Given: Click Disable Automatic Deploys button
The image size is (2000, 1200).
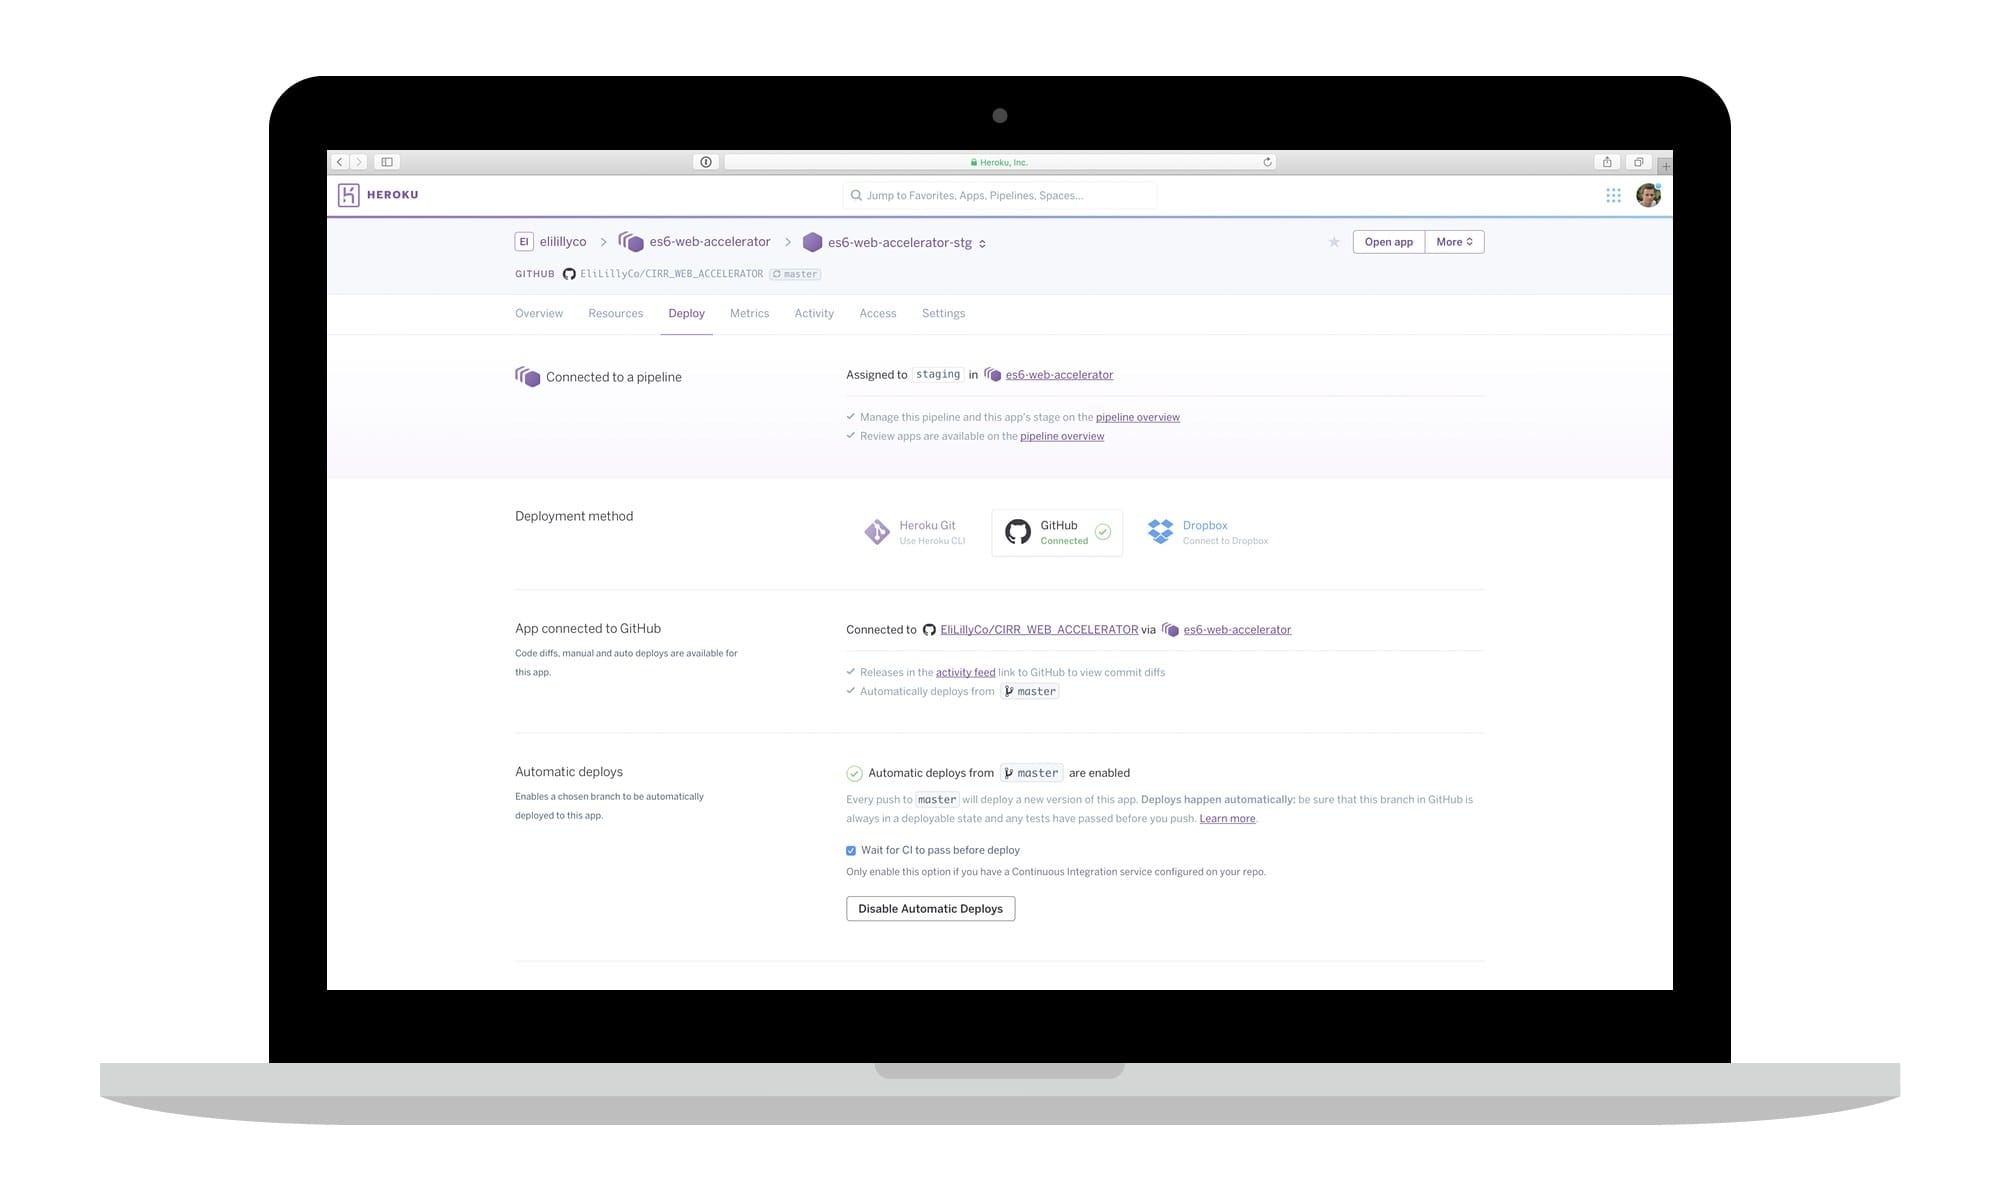Looking at the screenshot, I should click(930, 909).
